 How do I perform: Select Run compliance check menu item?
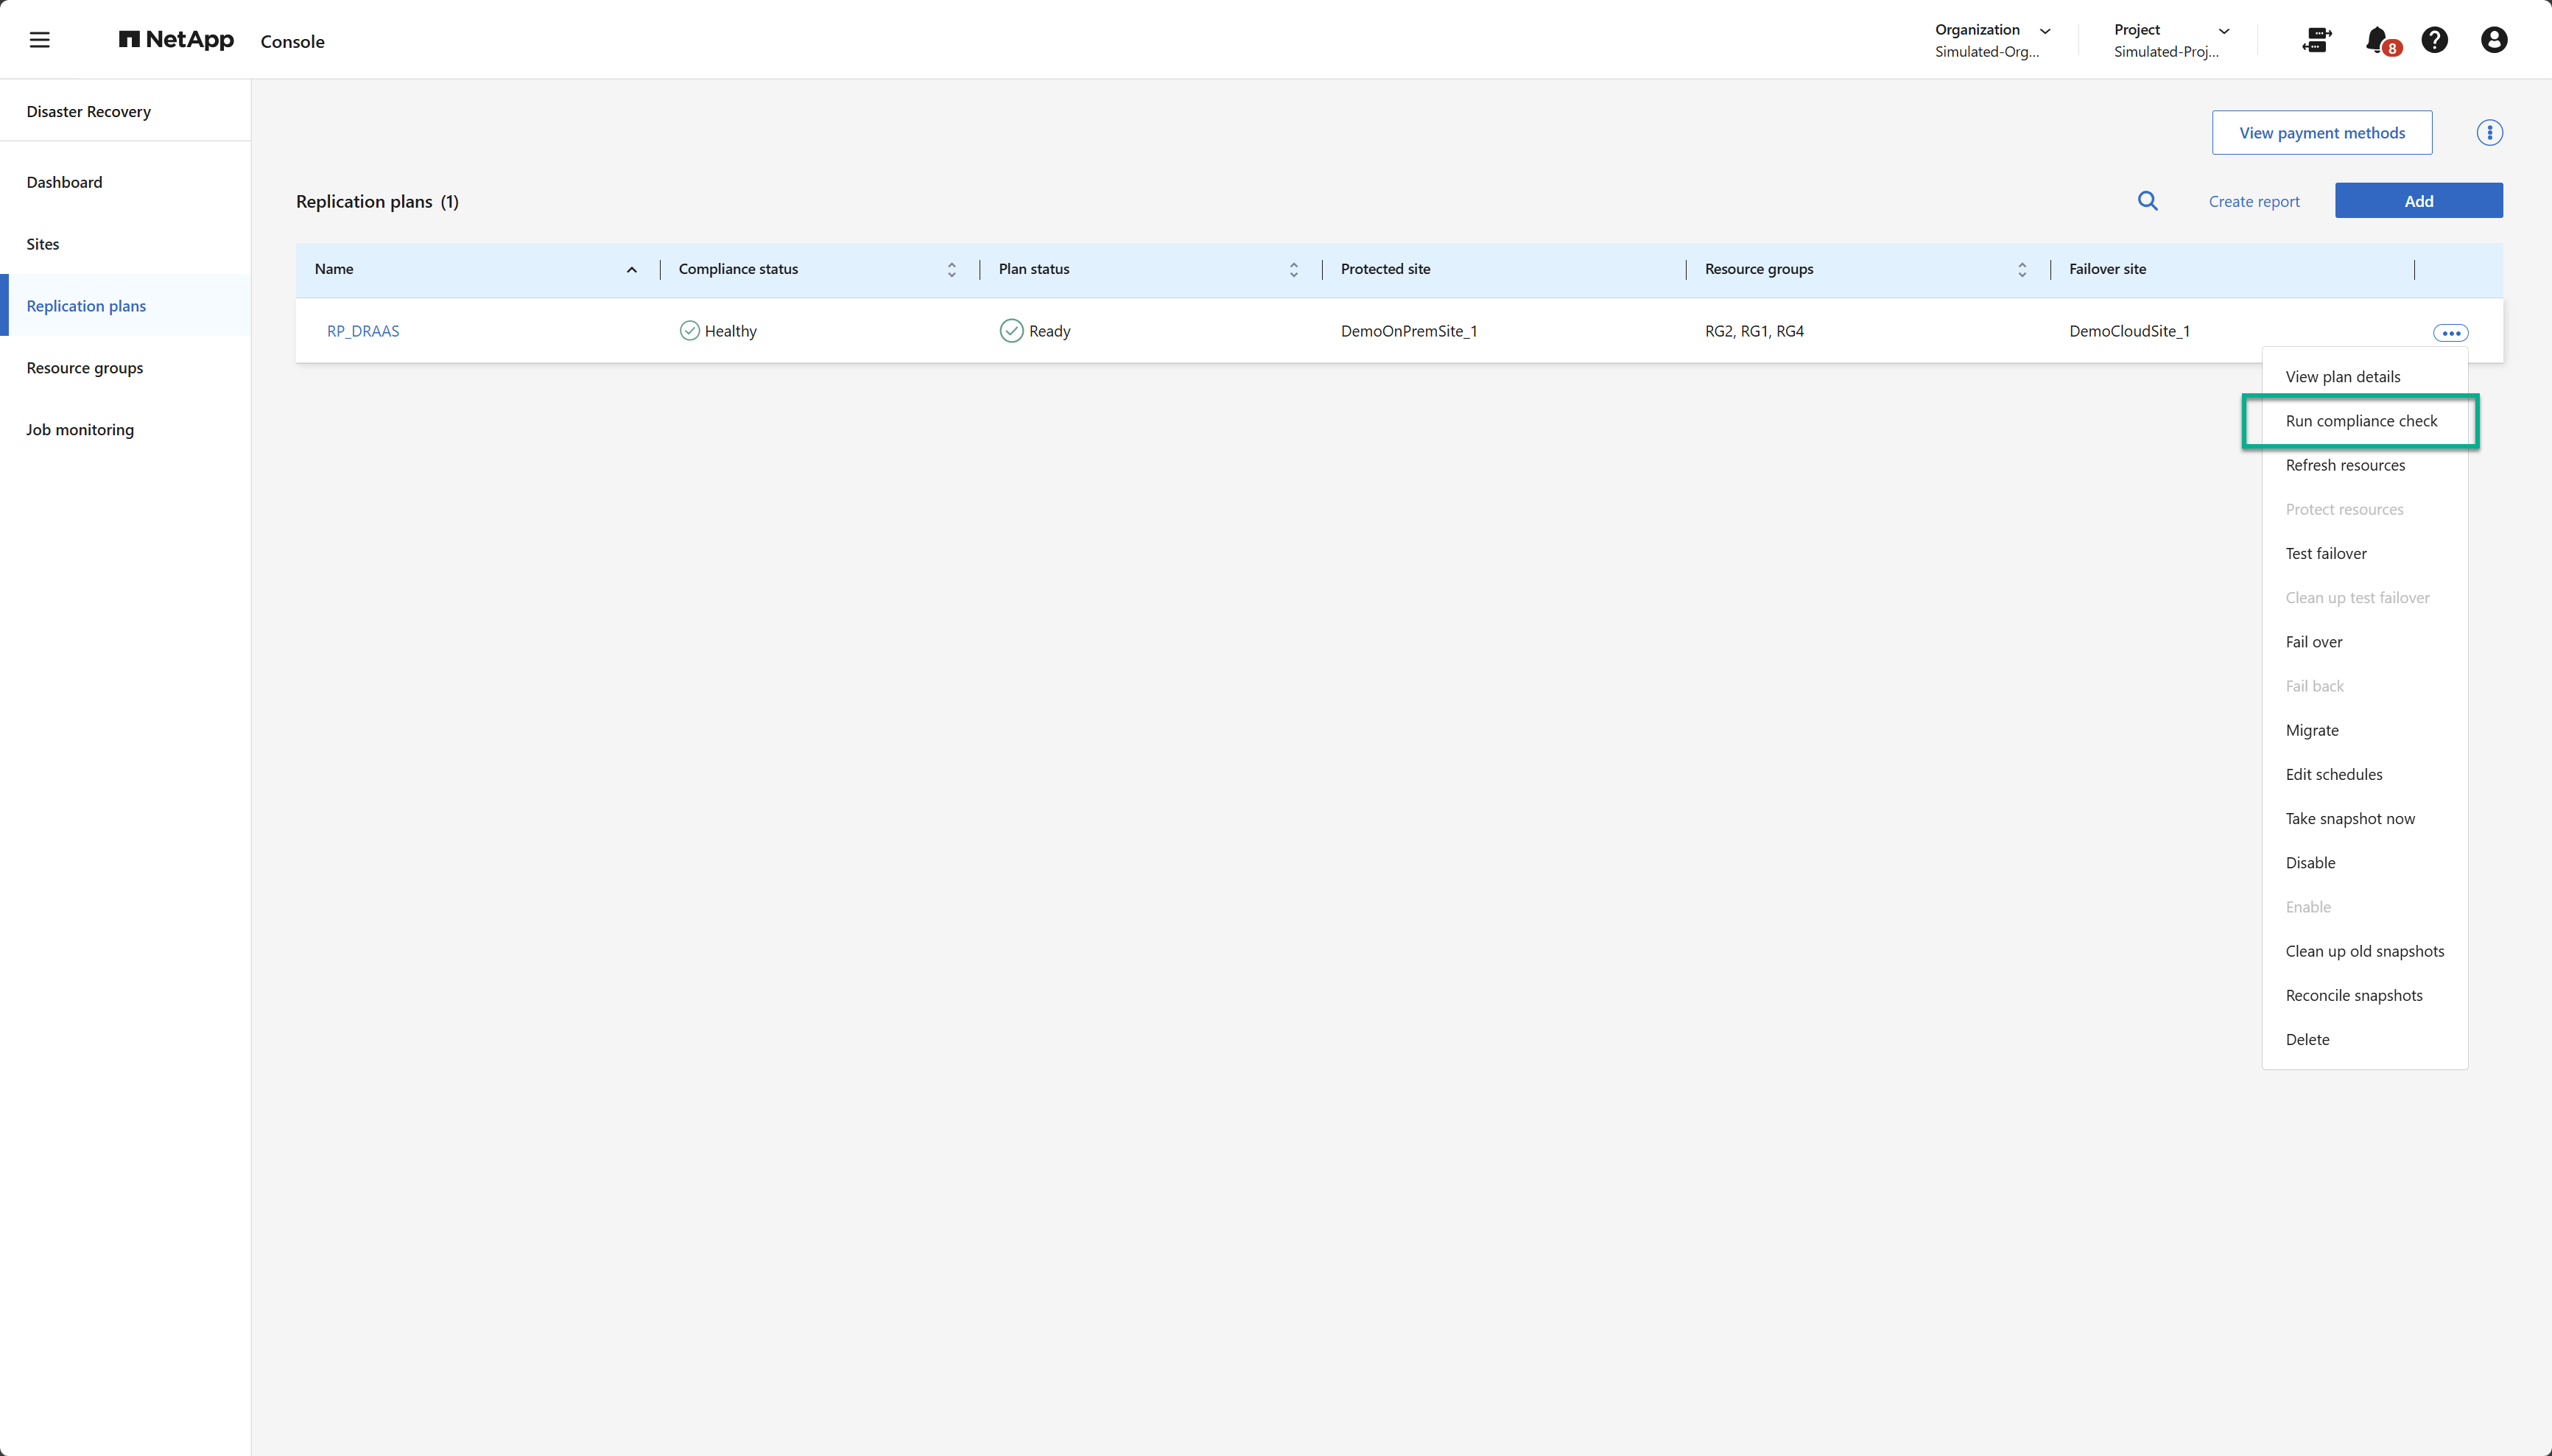tap(2361, 421)
